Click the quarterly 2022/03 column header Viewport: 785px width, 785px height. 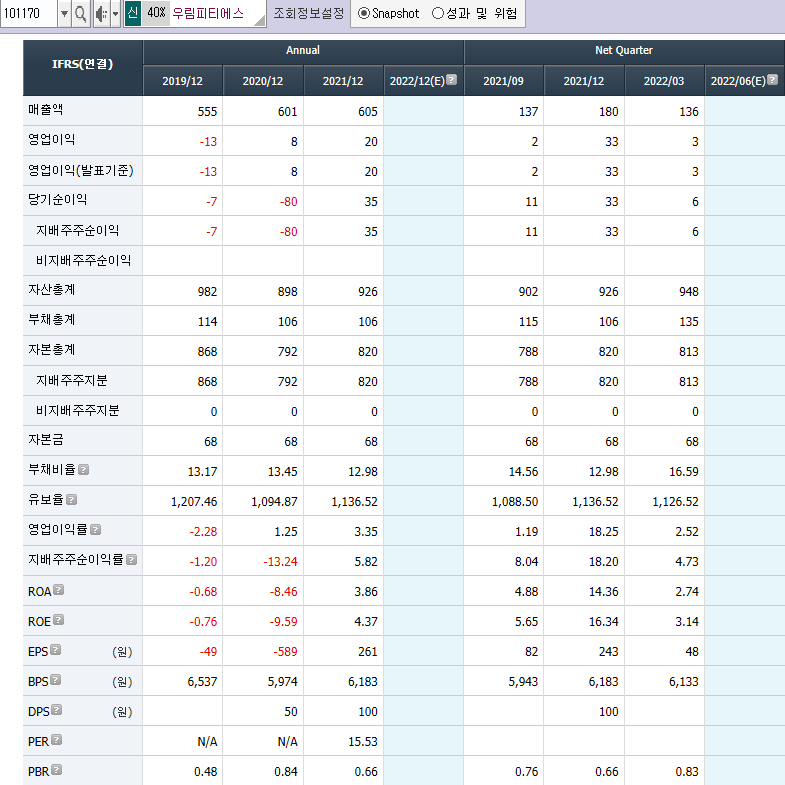[x=664, y=81]
